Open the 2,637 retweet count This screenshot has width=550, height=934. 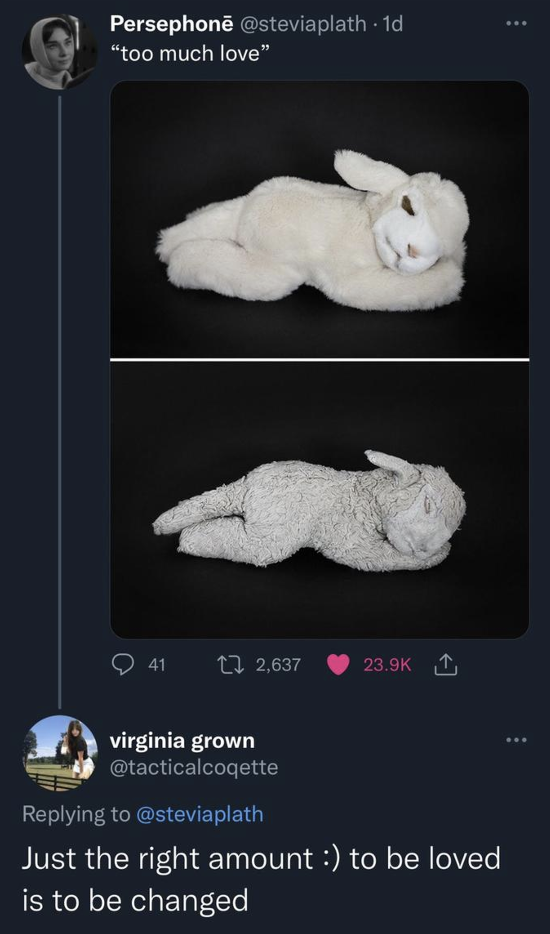pyautogui.click(x=278, y=665)
